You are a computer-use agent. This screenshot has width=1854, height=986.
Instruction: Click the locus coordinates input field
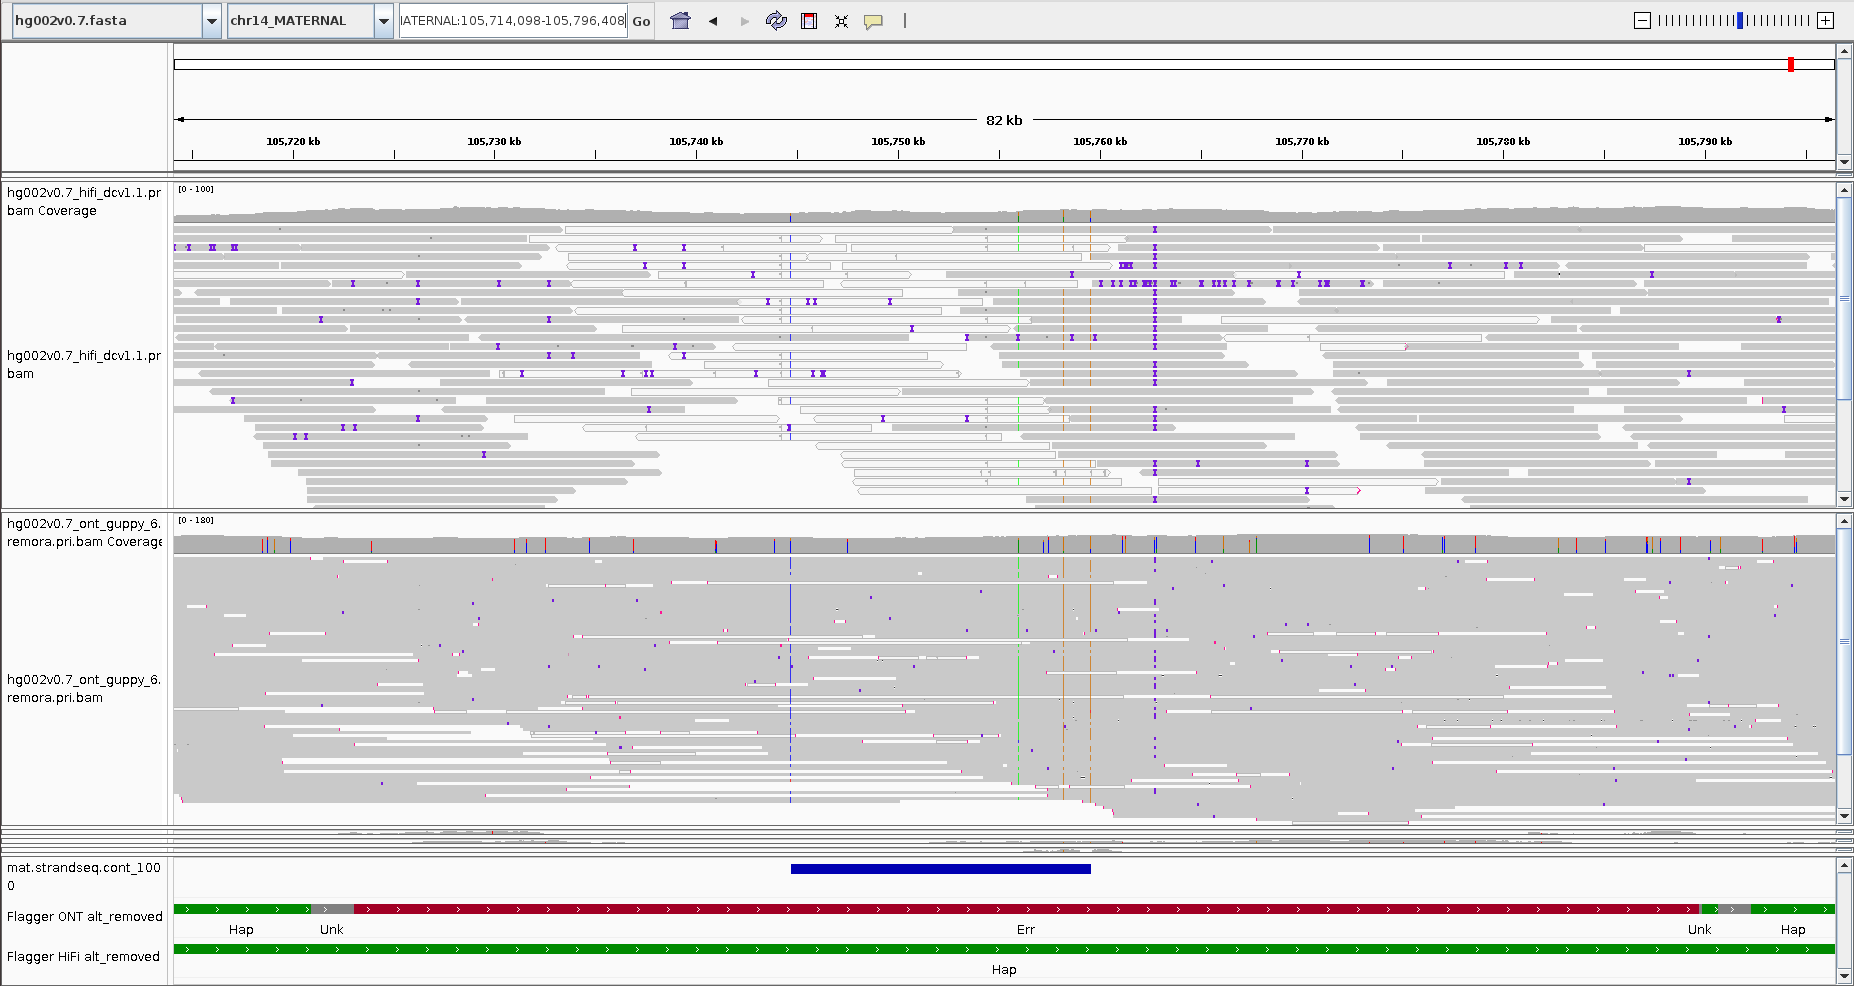[510, 20]
